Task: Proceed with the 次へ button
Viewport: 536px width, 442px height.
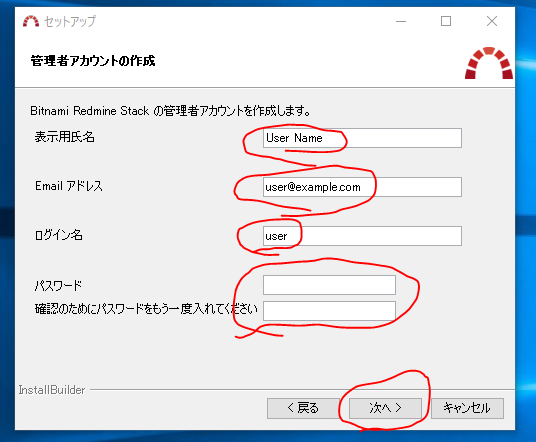Action: 385,408
